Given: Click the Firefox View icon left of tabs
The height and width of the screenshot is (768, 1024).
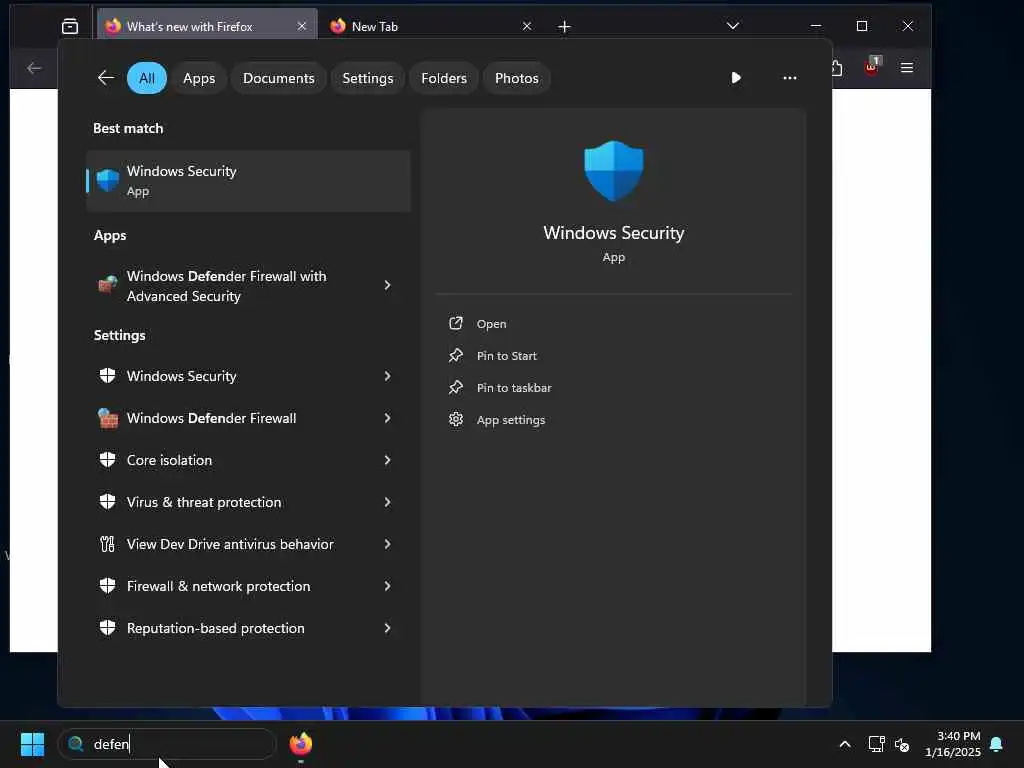Looking at the screenshot, I should tap(70, 27).
